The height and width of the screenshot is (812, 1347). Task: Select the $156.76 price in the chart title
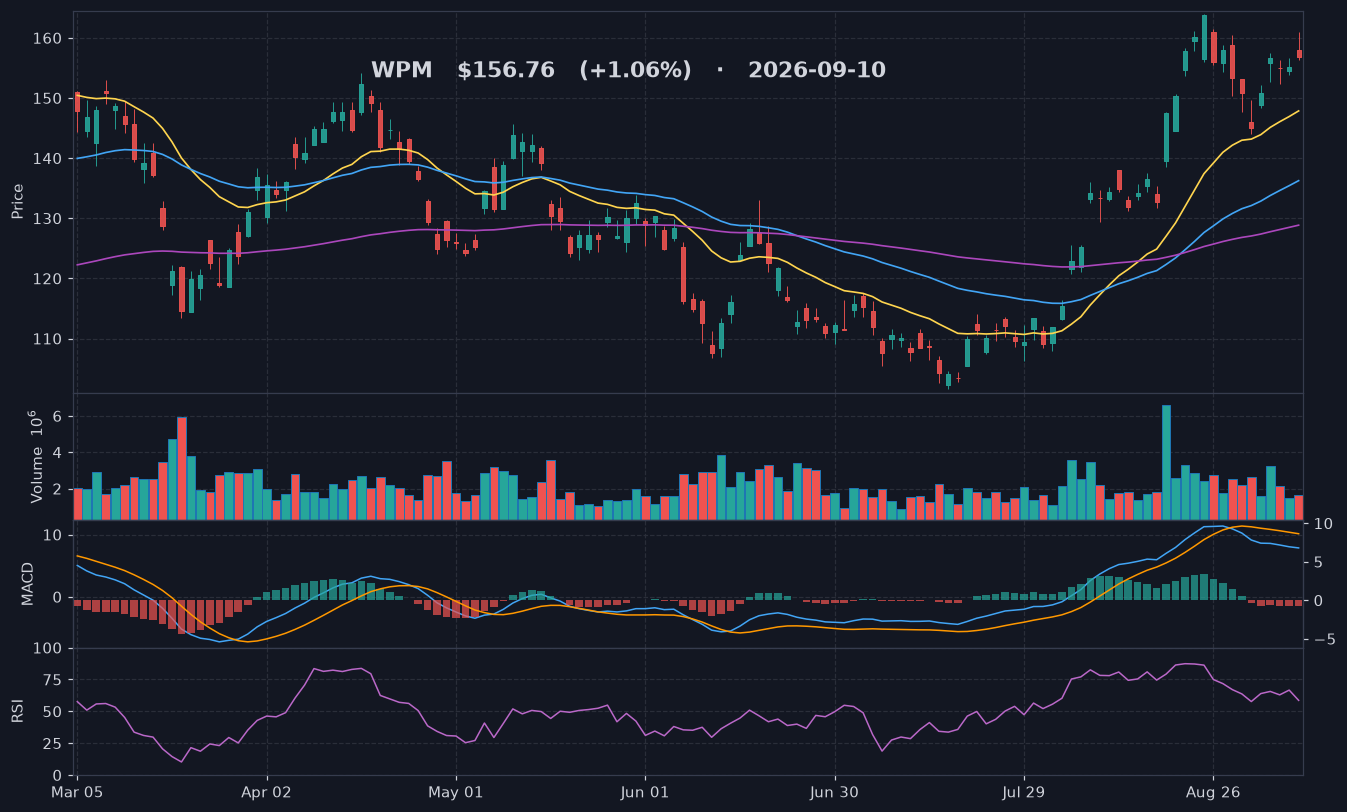[x=506, y=71]
